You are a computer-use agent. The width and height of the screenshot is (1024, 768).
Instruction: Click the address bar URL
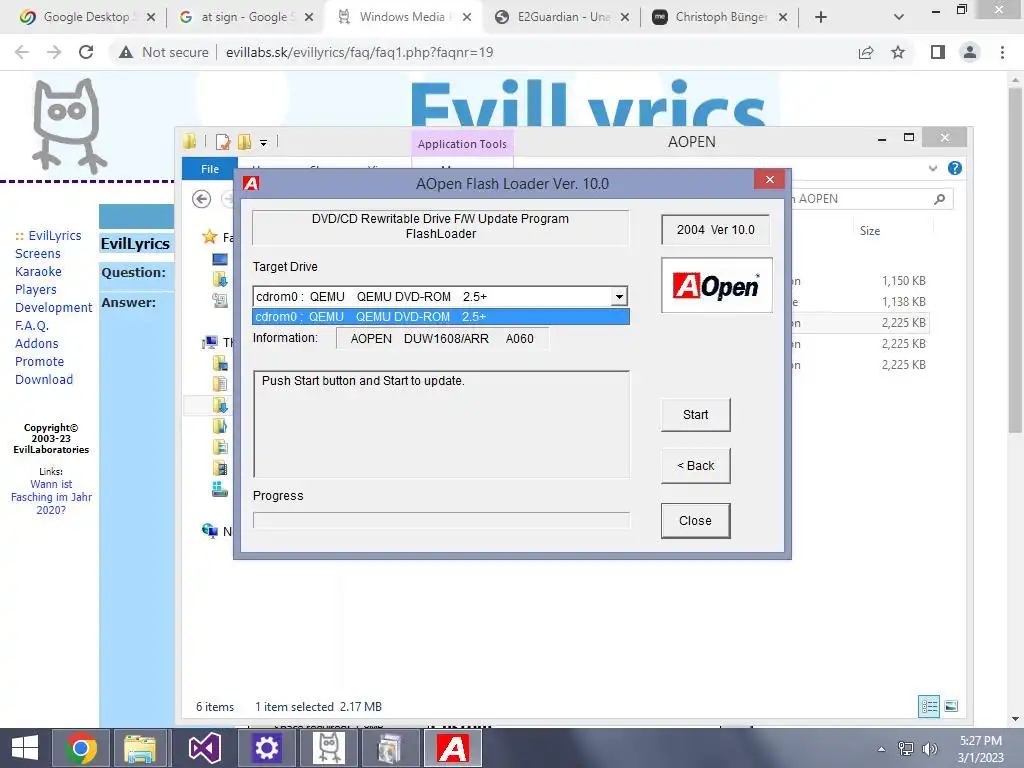pos(359,52)
